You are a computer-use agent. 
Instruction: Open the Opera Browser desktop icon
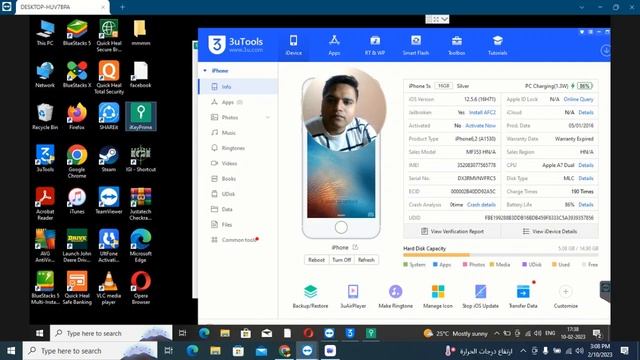tap(141, 288)
